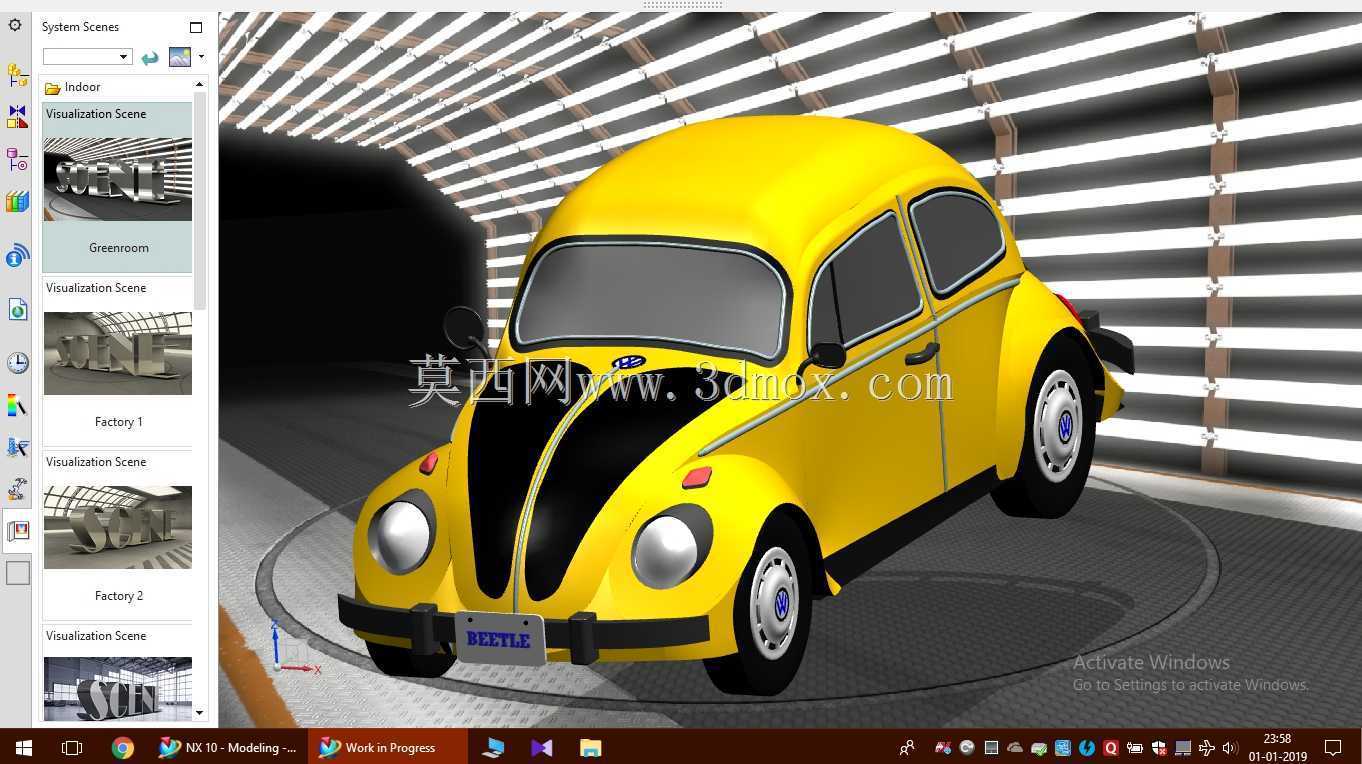The image size is (1362, 764).
Task: Click the Factory 2 label
Action: coord(119,596)
